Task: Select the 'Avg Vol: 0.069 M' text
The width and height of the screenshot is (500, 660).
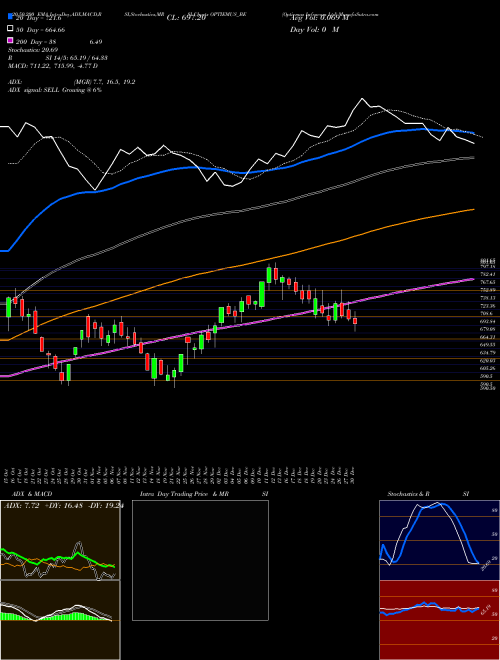Action: click(x=319, y=18)
